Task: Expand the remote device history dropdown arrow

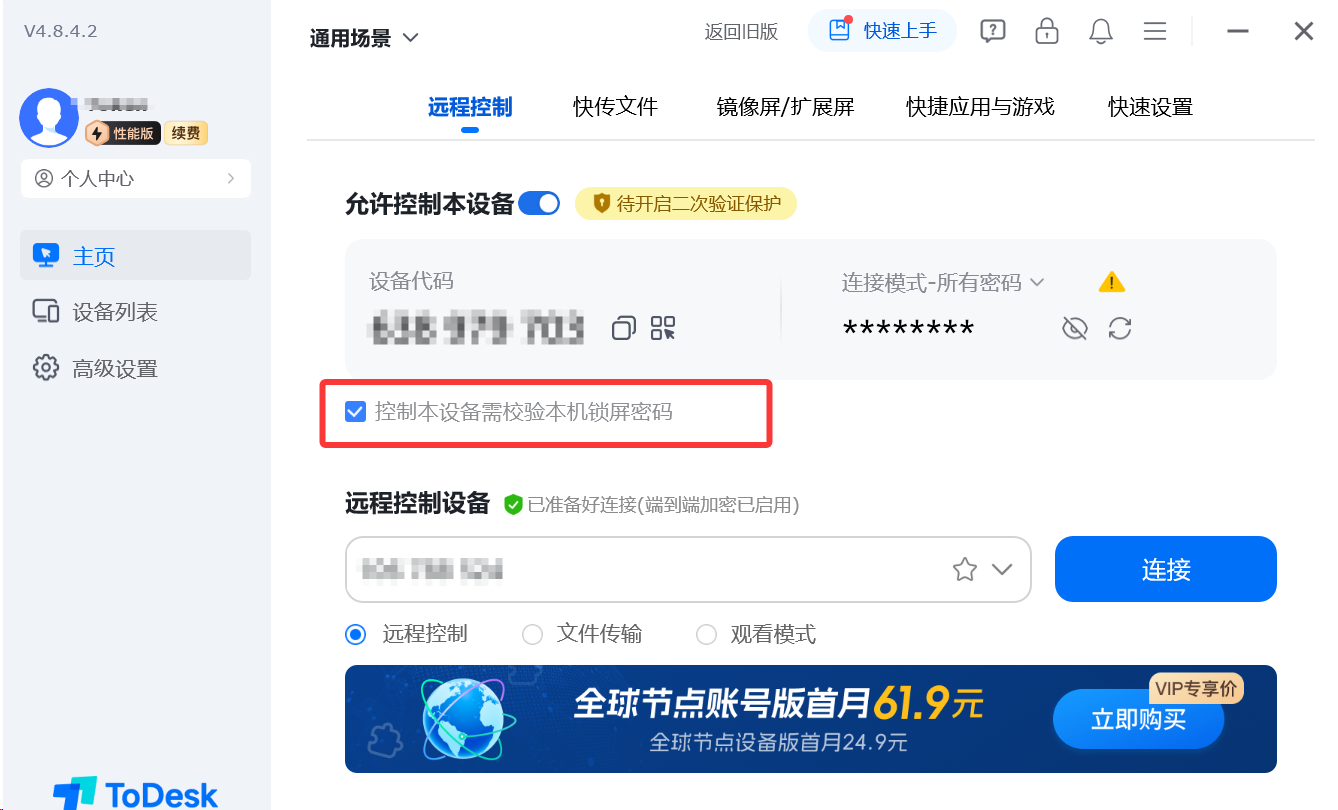Action: 1002,570
